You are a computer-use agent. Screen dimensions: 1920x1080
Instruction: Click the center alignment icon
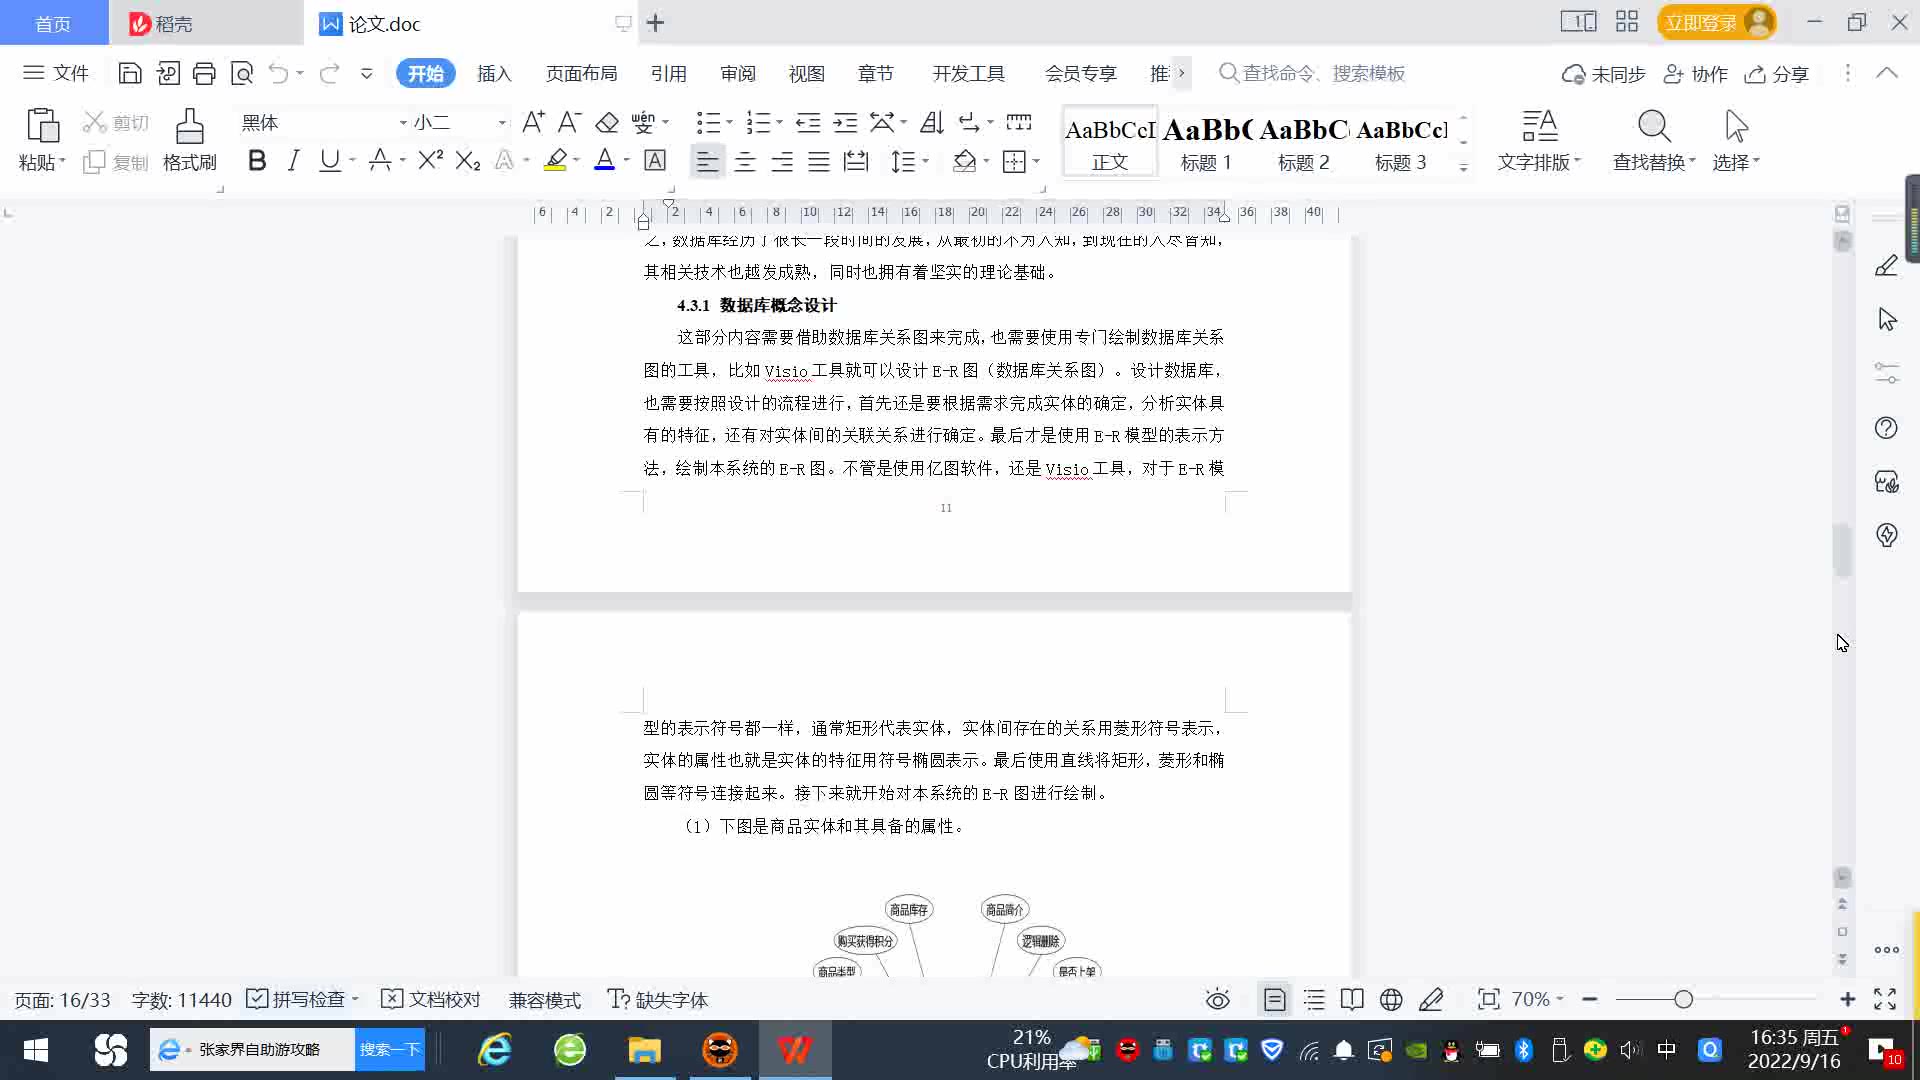tap(745, 161)
